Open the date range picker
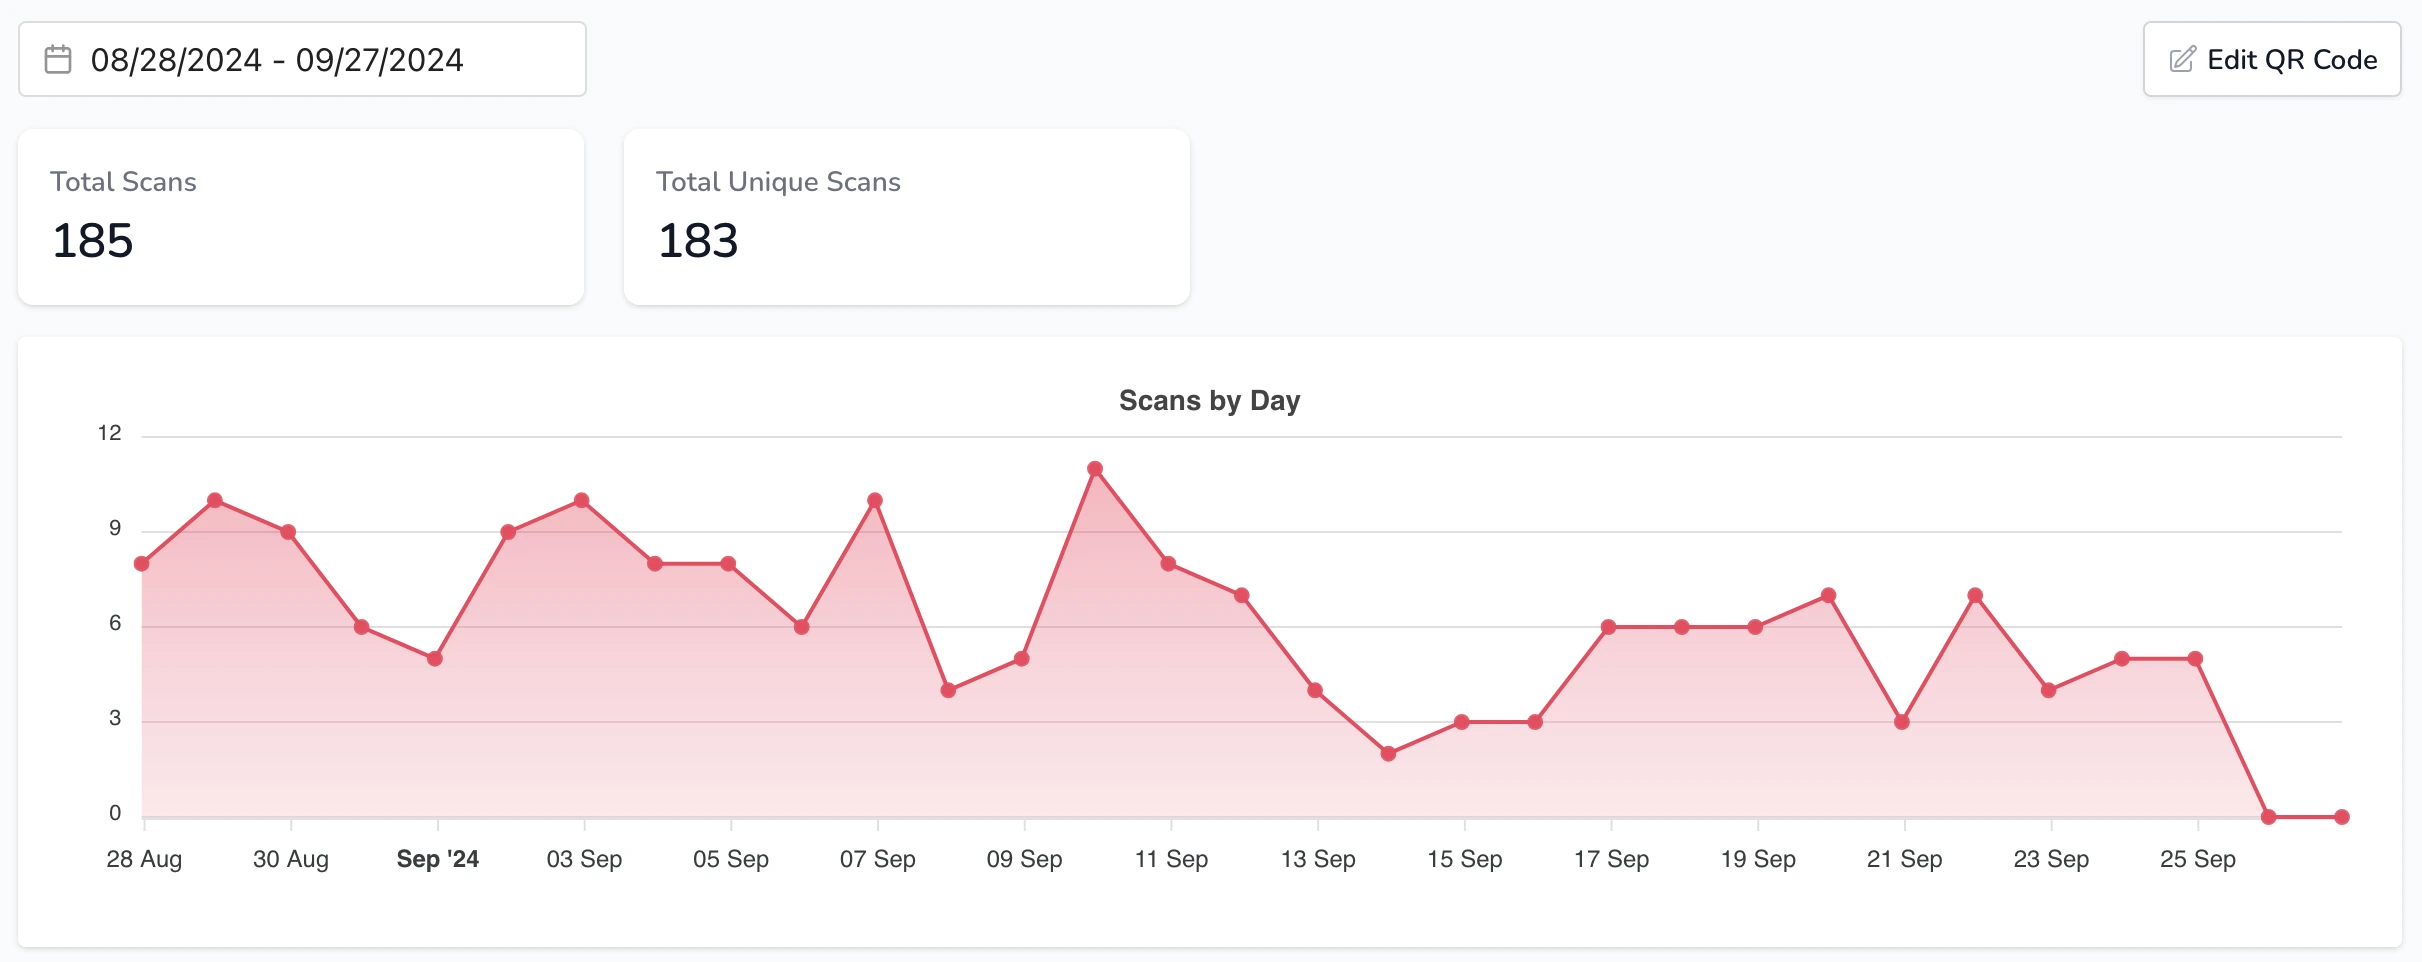Screen dimensions: 2422x962 coord(300,59)
